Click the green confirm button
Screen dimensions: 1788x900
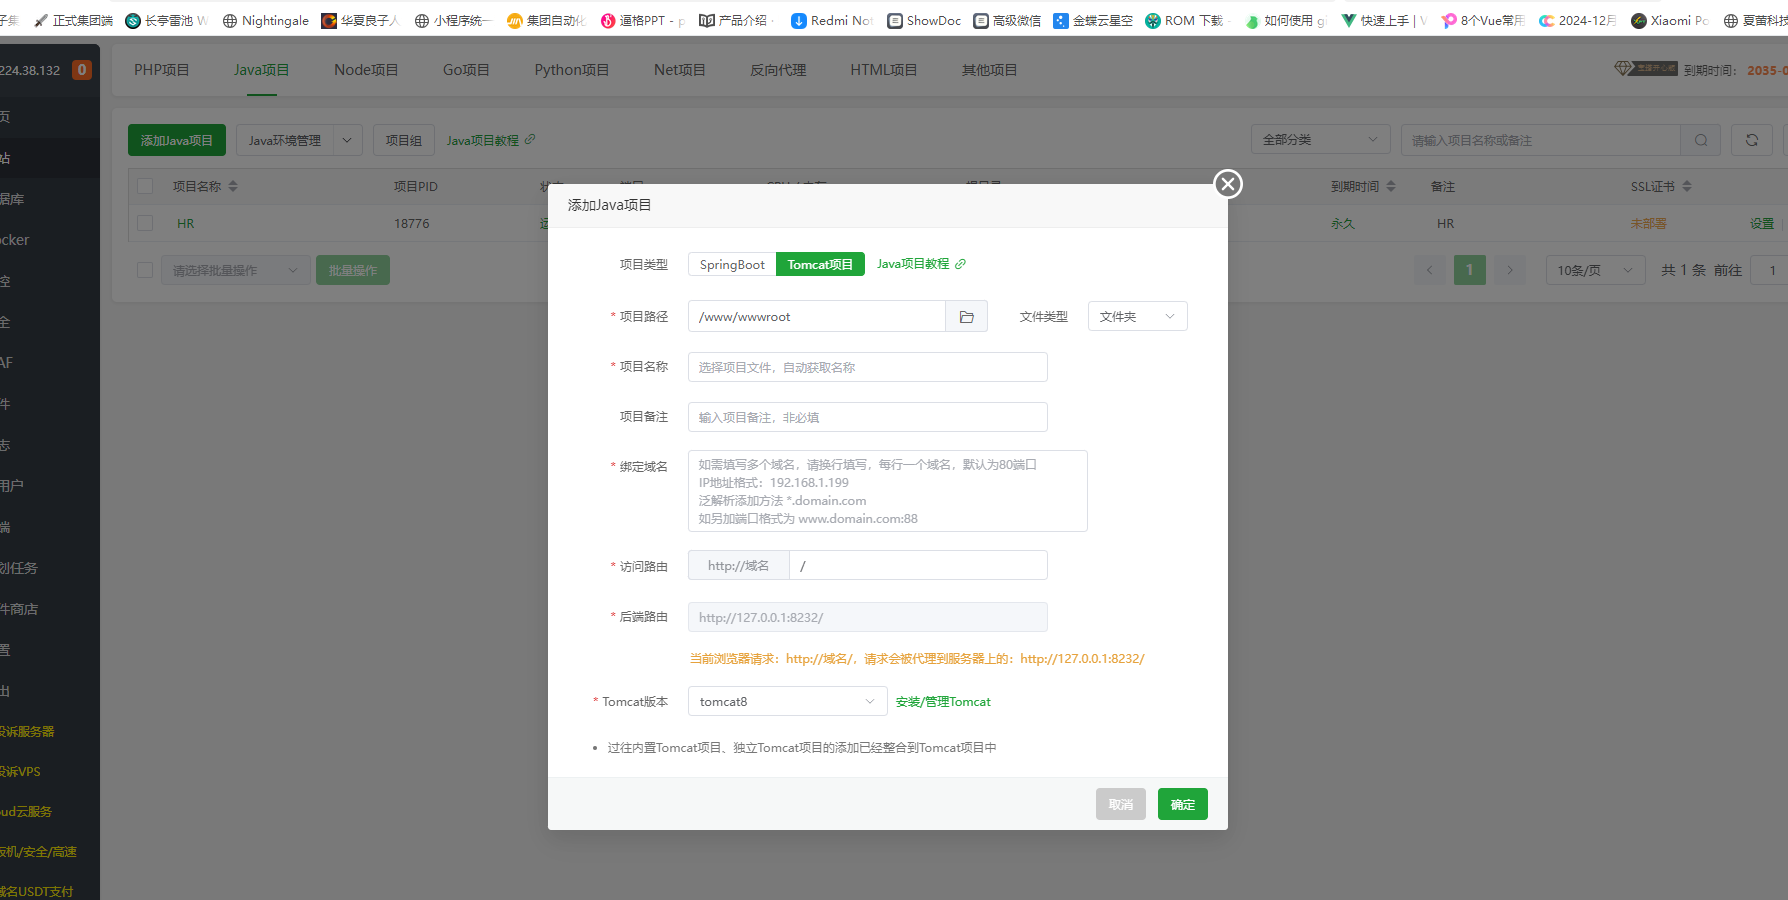point(1182,804)
